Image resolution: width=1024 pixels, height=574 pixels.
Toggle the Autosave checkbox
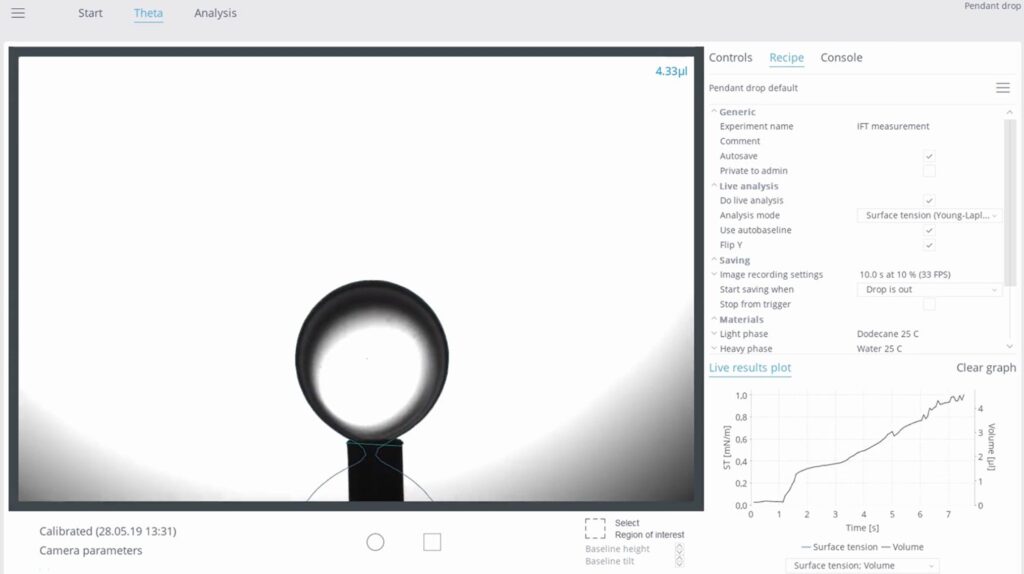click(929, 156)
